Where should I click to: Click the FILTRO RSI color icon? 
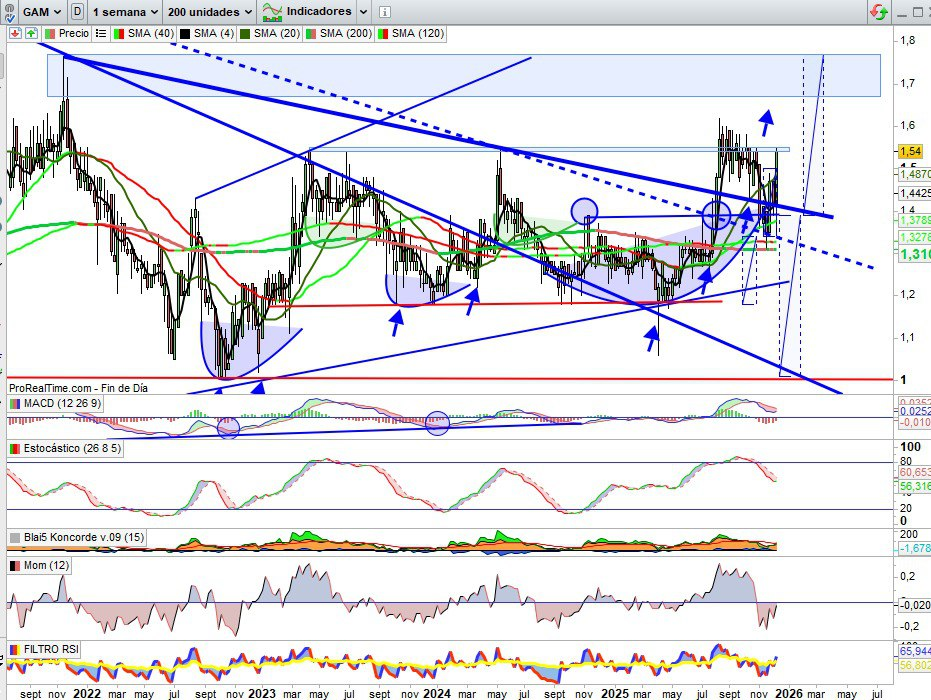point(15,650)
